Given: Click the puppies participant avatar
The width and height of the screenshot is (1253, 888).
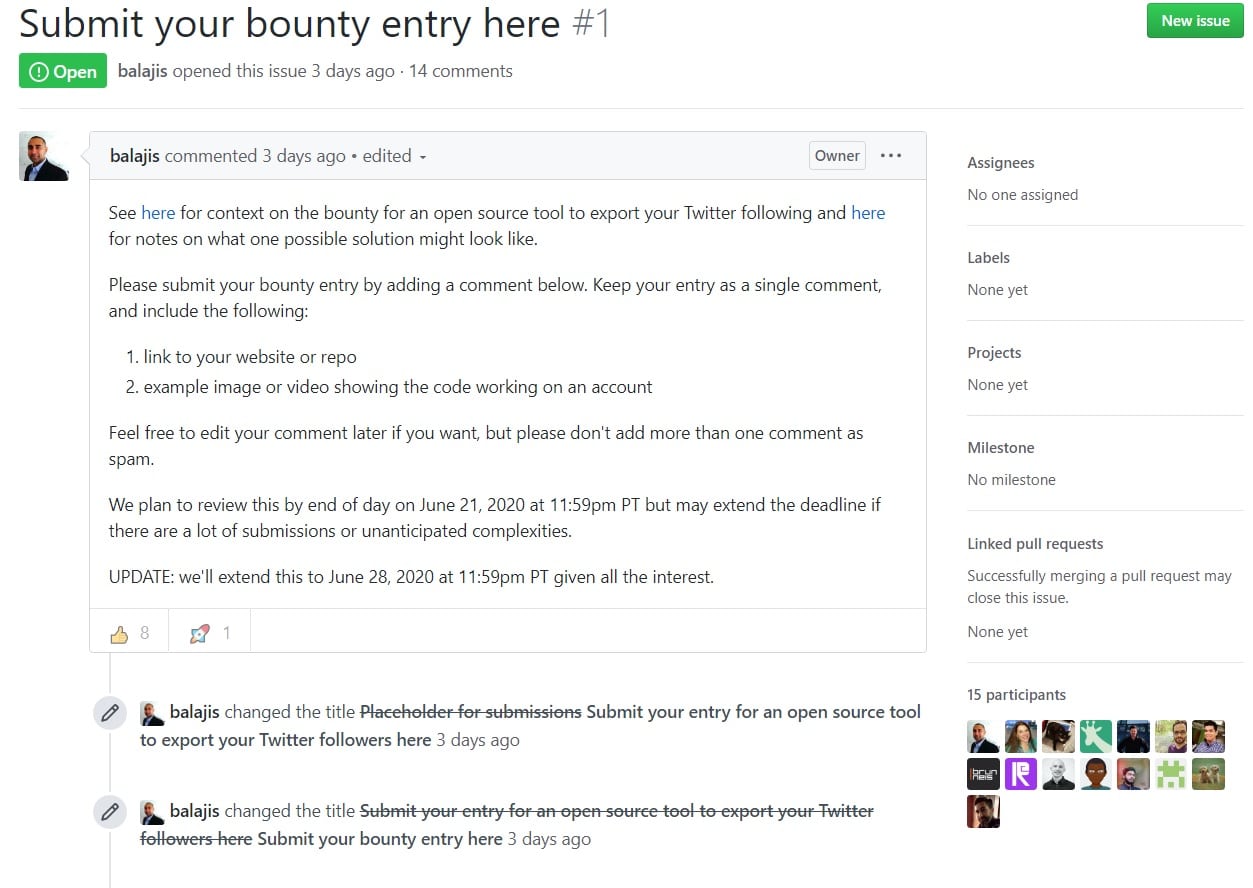Looking at the screenshot, I should [x=1208, y=775].
